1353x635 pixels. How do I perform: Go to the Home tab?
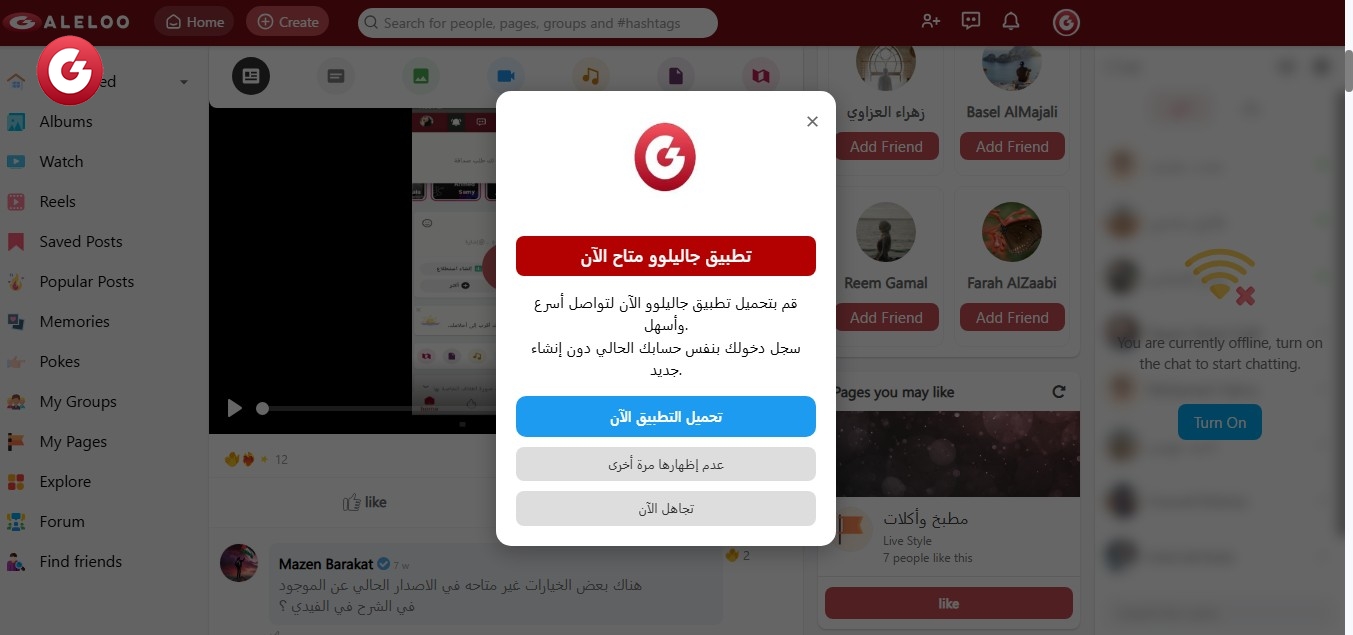point(194,22)
